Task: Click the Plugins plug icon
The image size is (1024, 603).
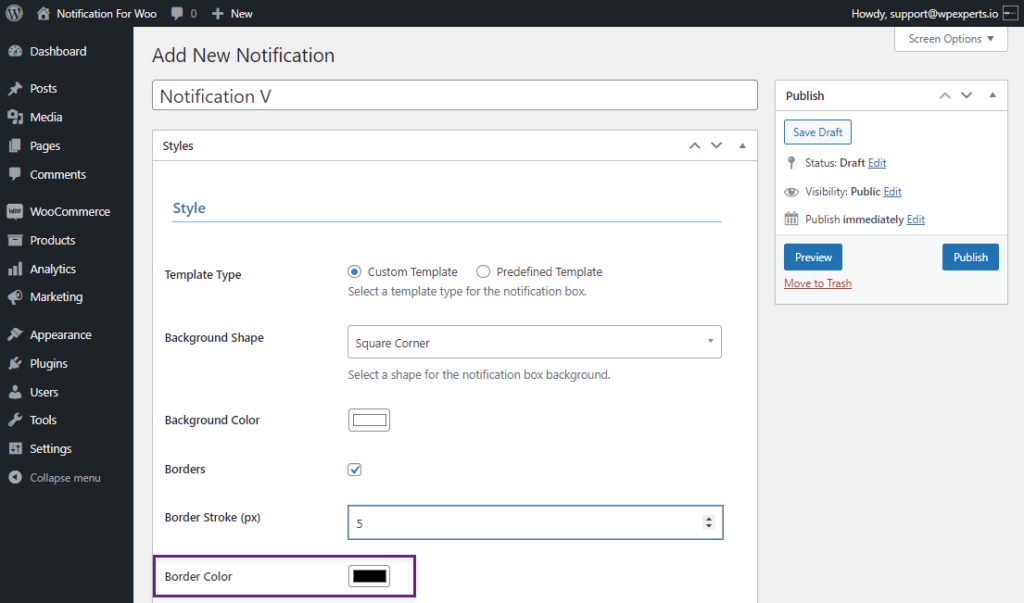Action: click(x=15, y=363)
